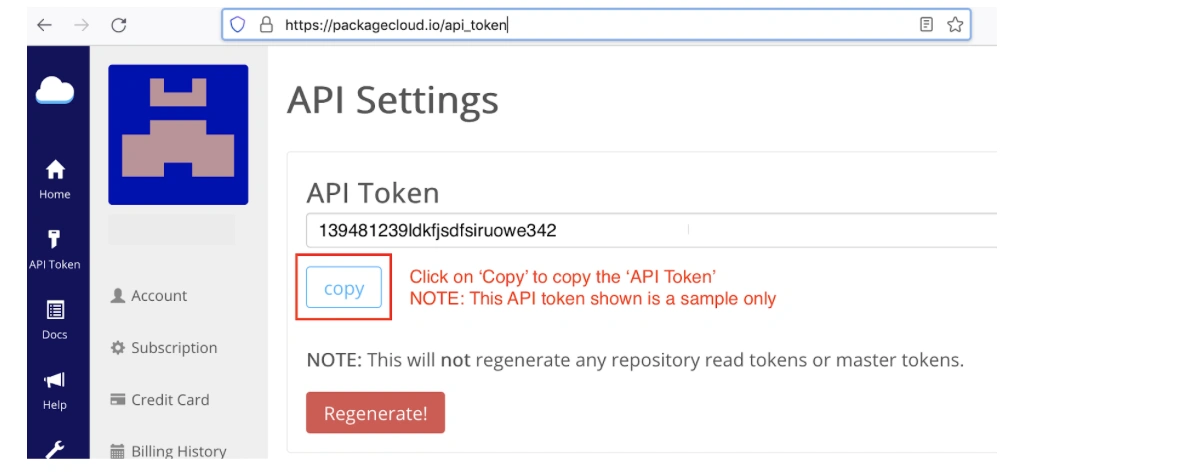Open the Account settings link
Image resolution: width=1182 pixels, height=472 pixels.
coord(149,296)
